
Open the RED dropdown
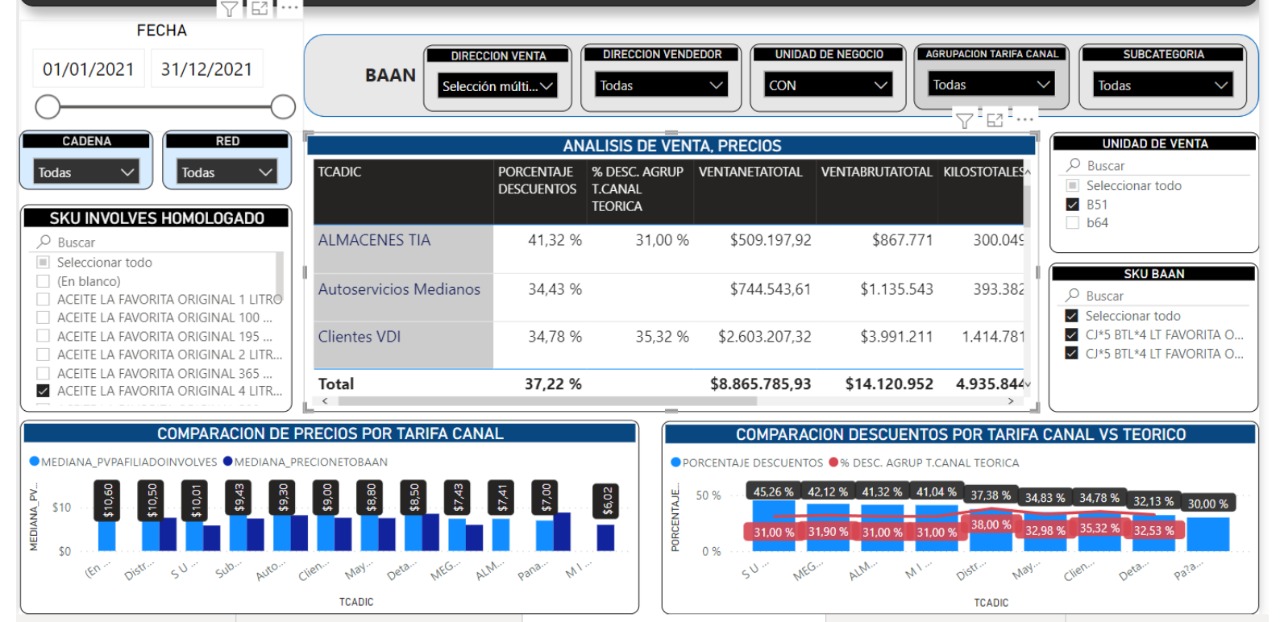coord(228,173)
